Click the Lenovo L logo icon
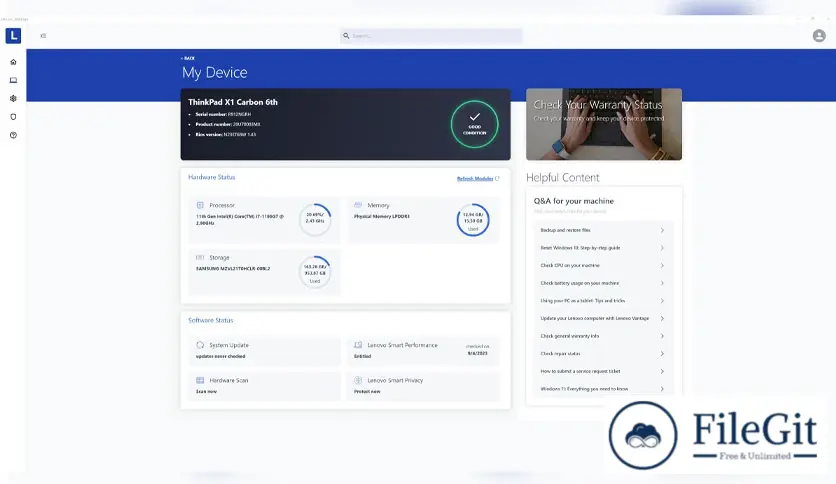Screen dimensions: 836x484 [13, 36]
